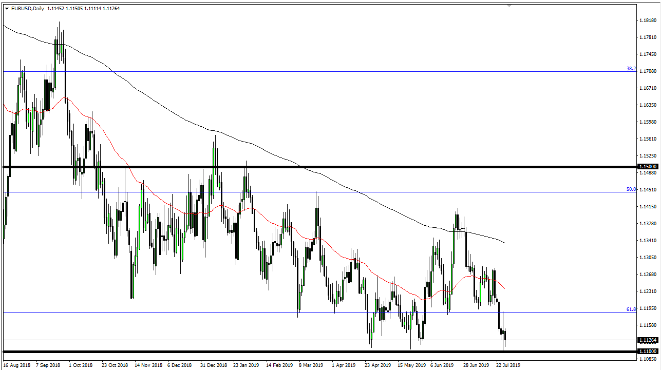Select the 38.2 Fibonacci blue line label
The image size is (663, 370).
[x=631, y=68]
